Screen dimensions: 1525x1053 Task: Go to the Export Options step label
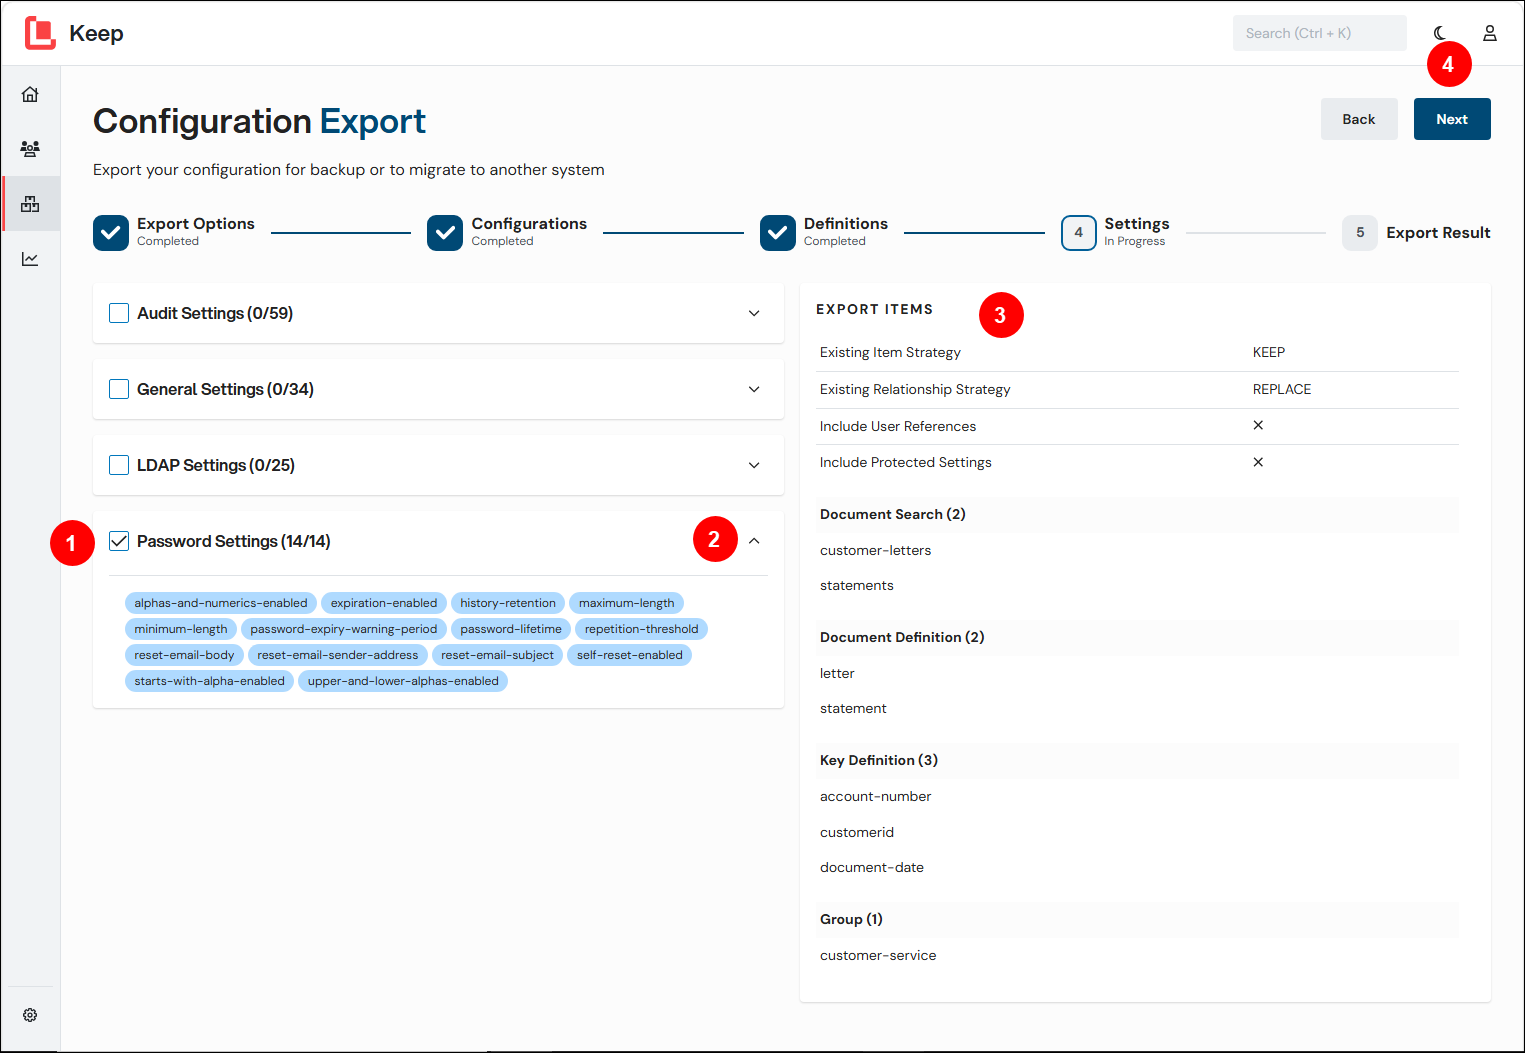196,224
